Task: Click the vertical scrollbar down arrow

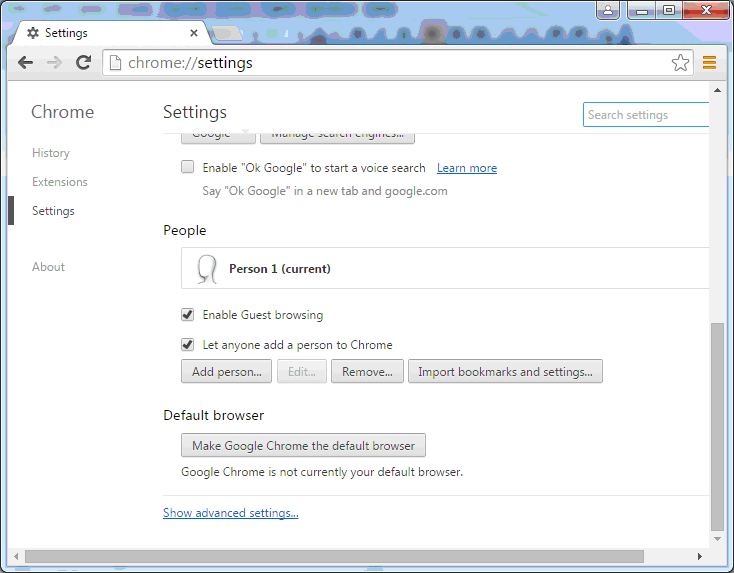Action: tap(717, 539)
